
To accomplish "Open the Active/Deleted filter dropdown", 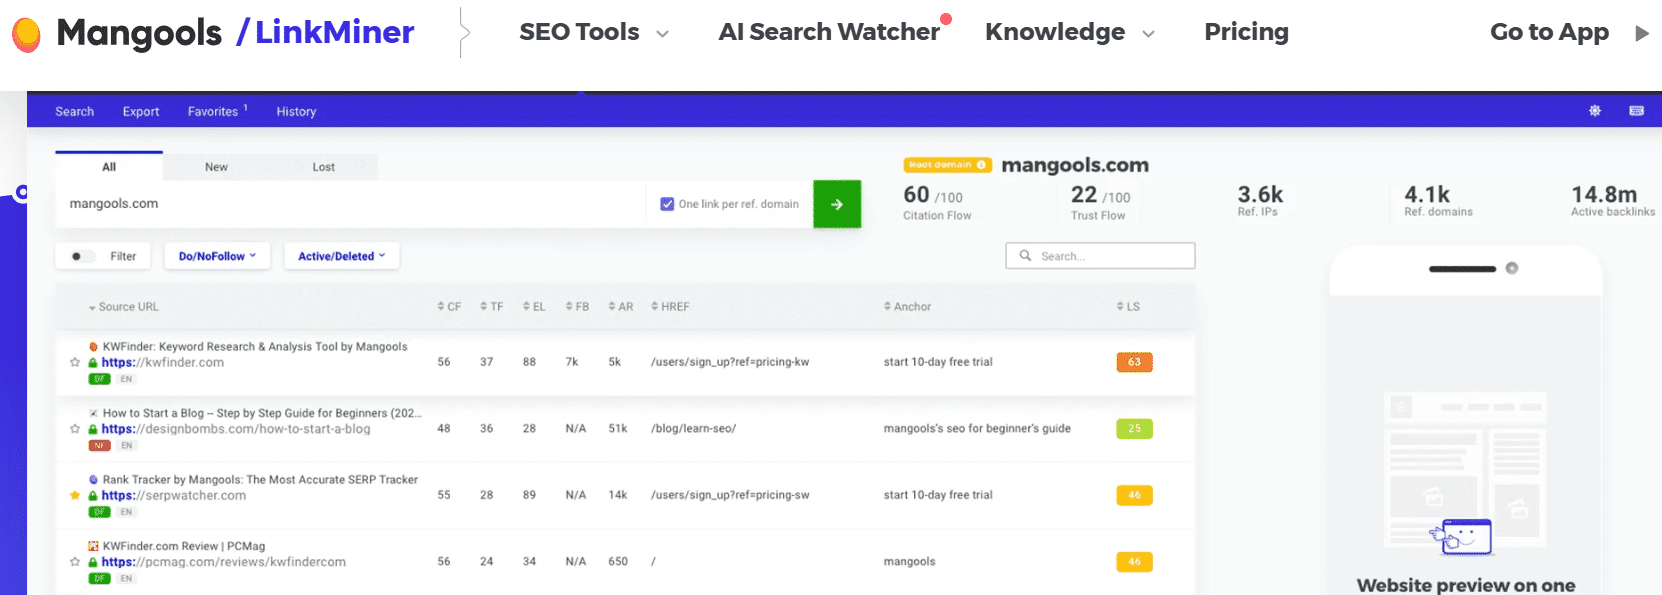I will 341,256.
